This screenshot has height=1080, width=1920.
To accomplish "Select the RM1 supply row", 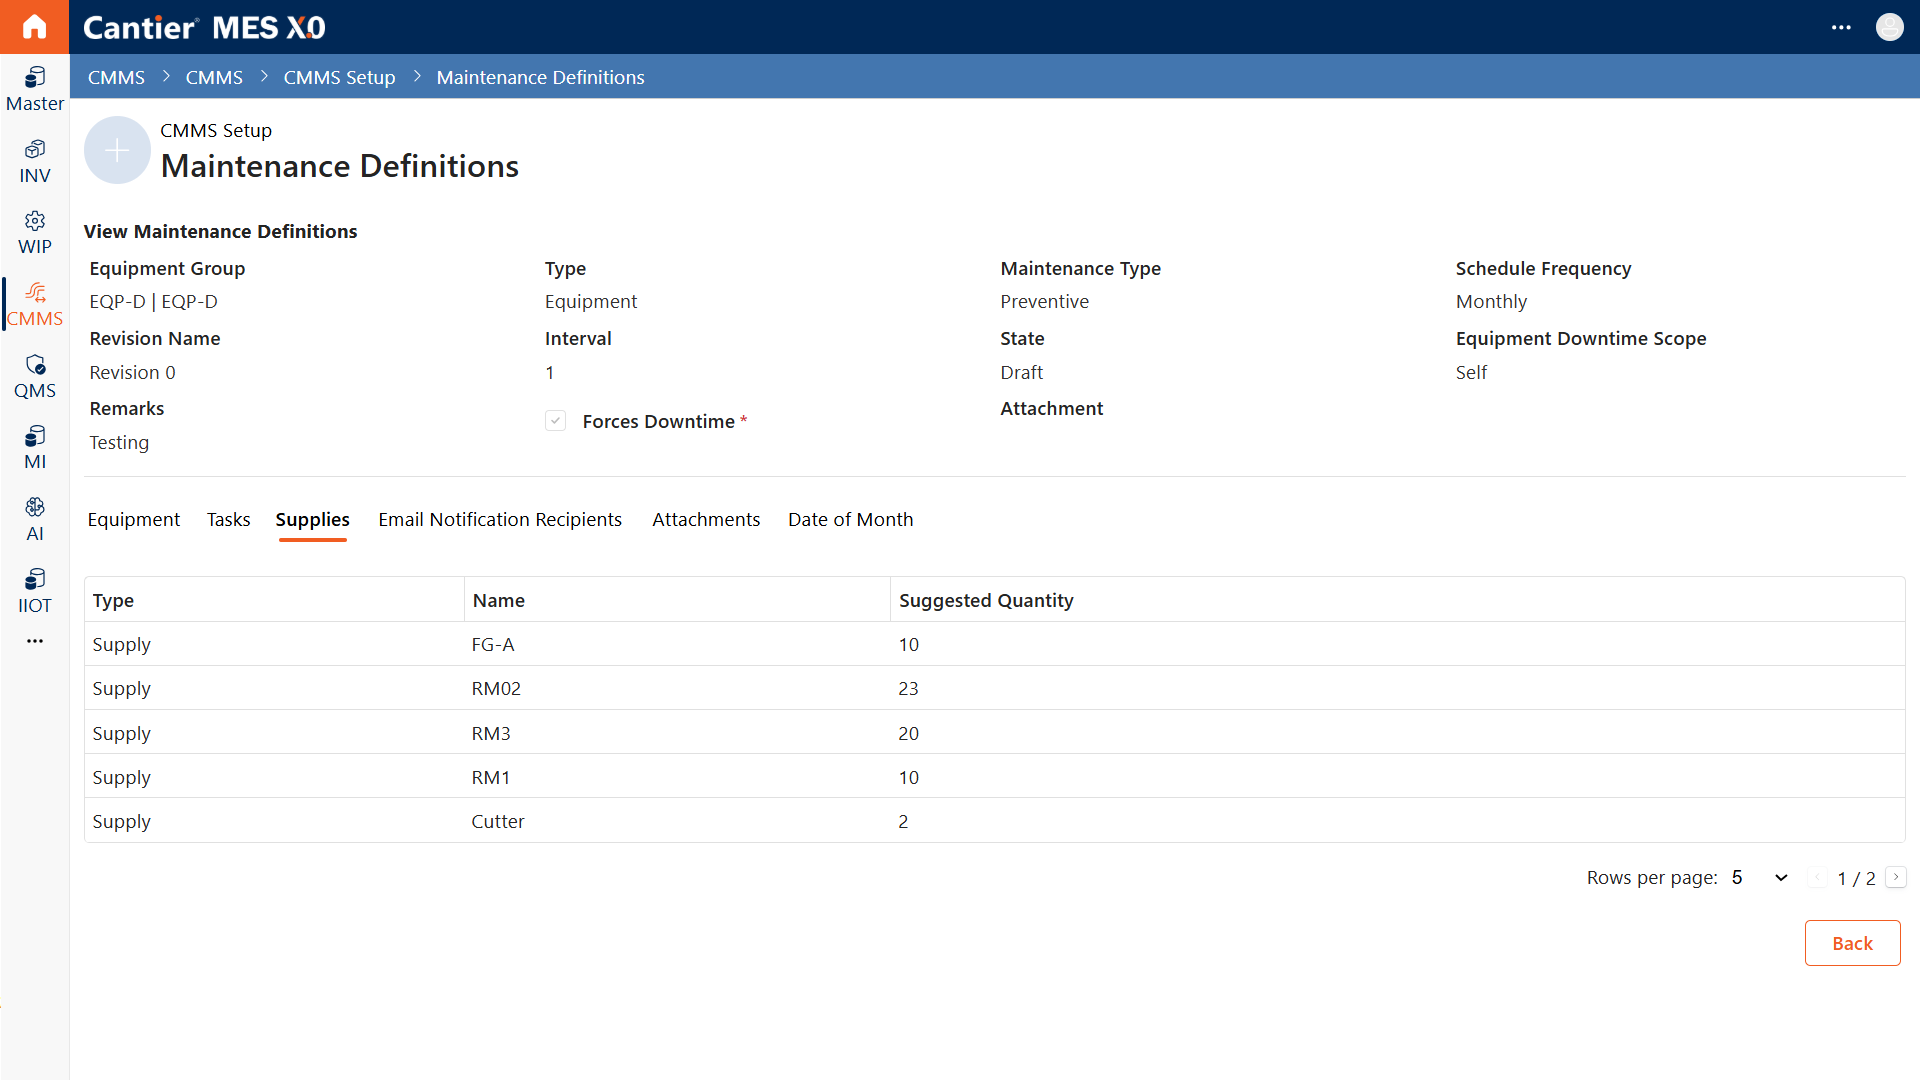I will click(x=994, y=777).
